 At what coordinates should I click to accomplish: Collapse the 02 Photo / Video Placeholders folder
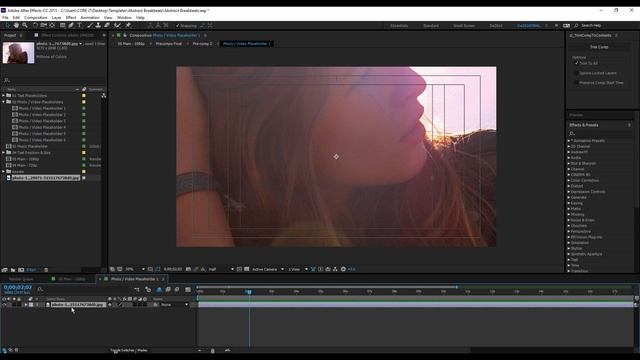tap(4, 102)
